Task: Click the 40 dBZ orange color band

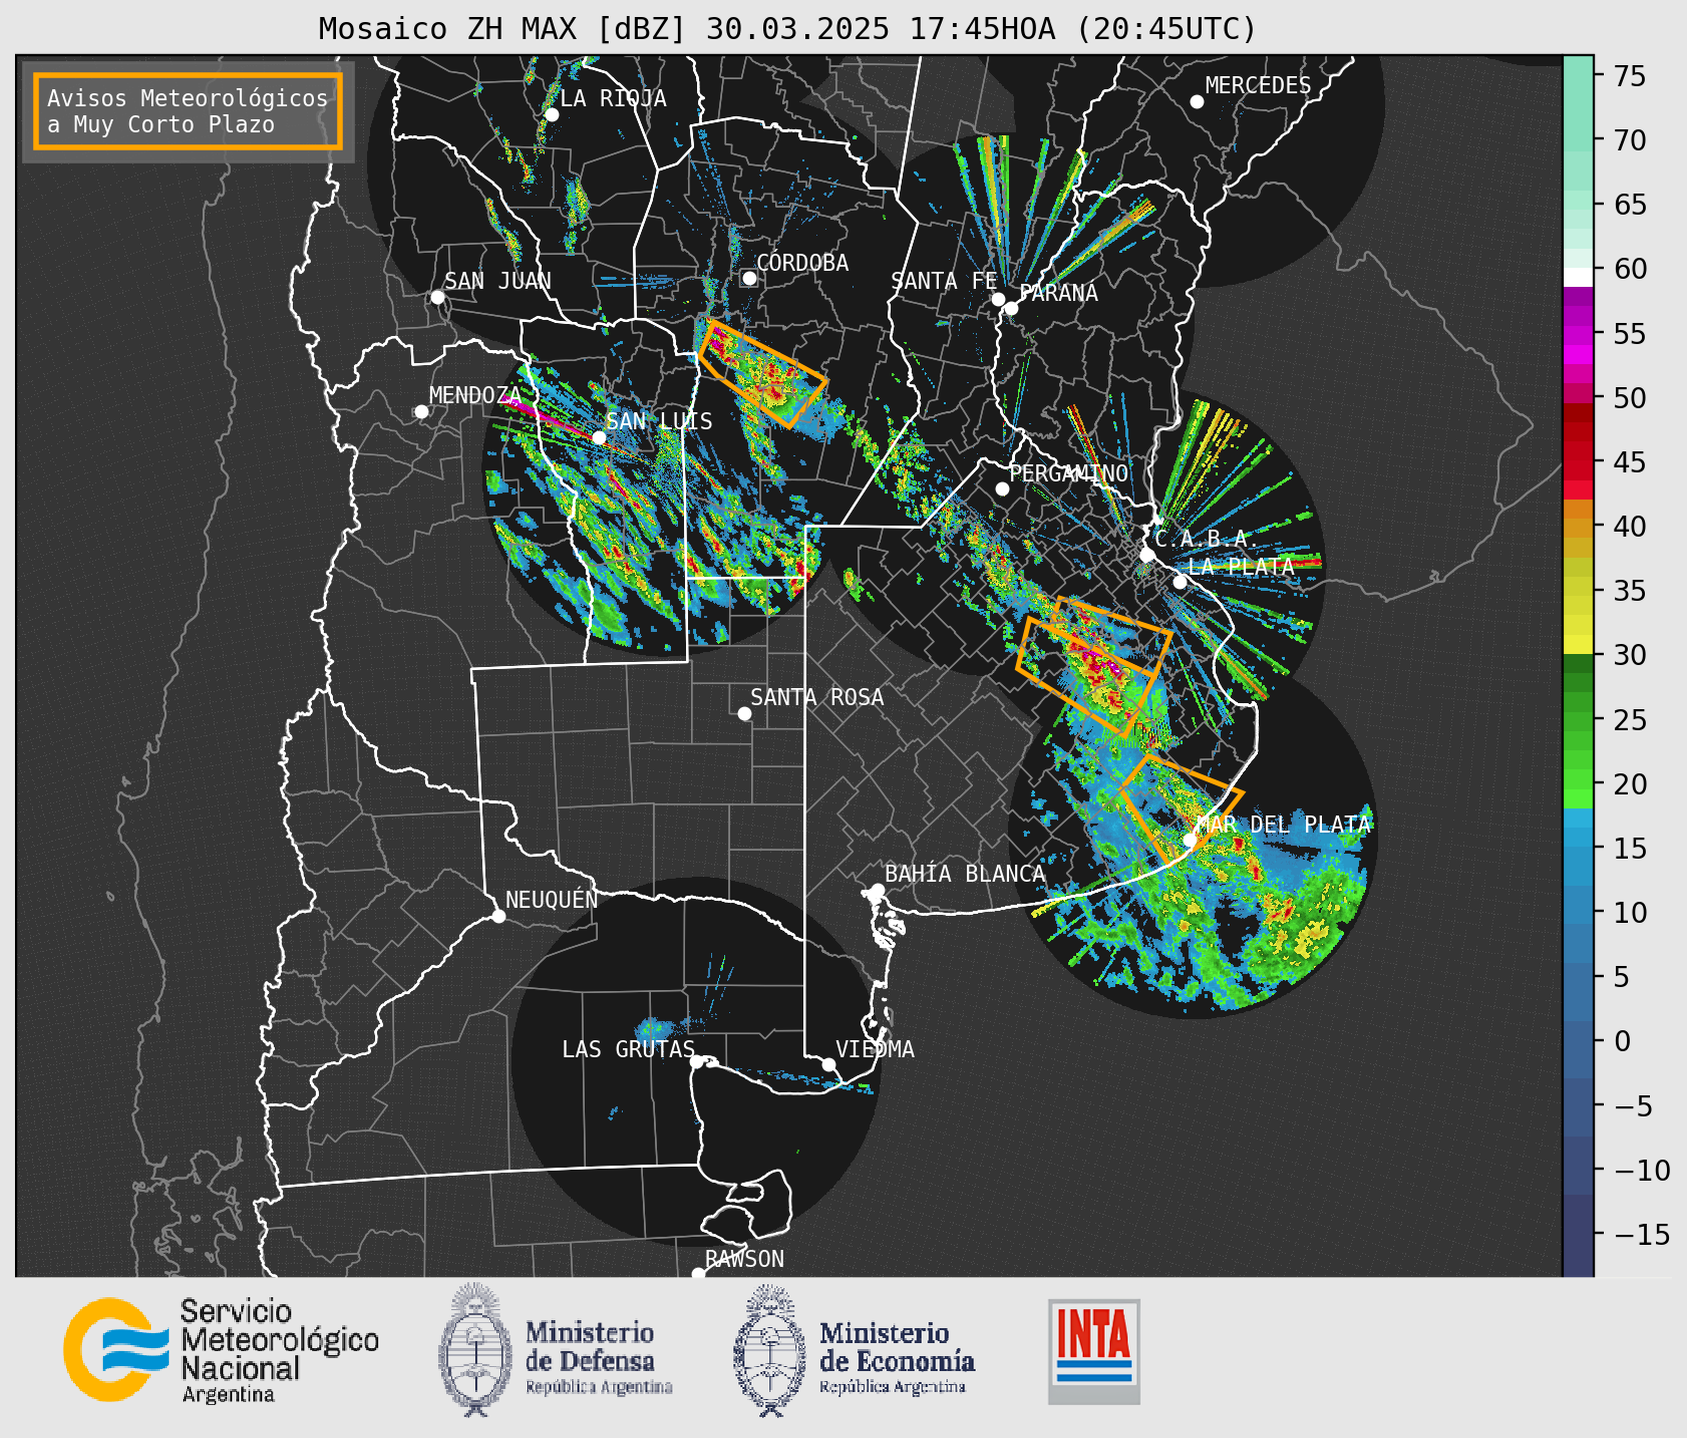Action: [1577, 527]
